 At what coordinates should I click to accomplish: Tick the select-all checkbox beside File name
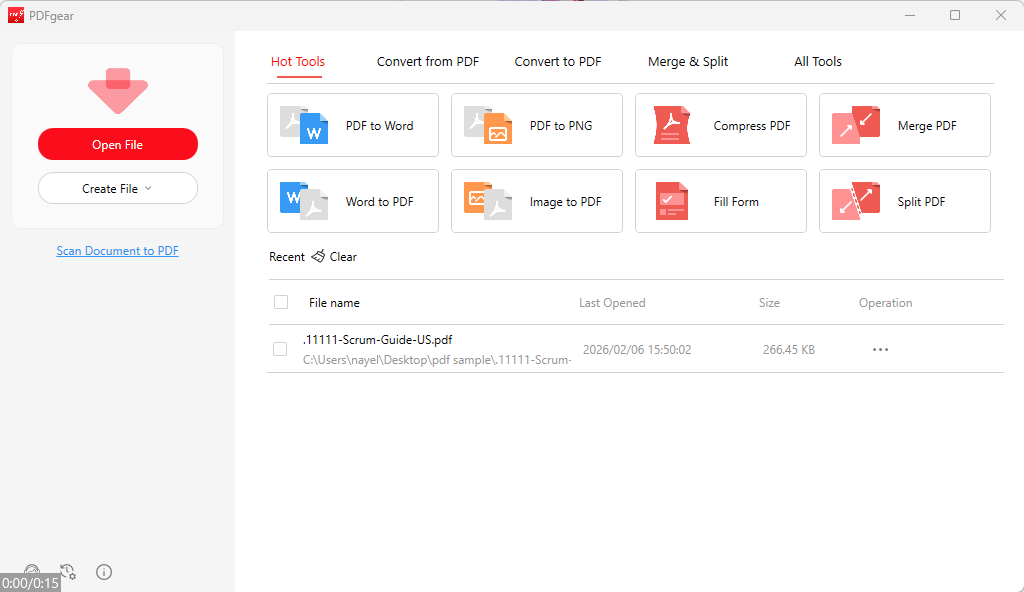281,302
